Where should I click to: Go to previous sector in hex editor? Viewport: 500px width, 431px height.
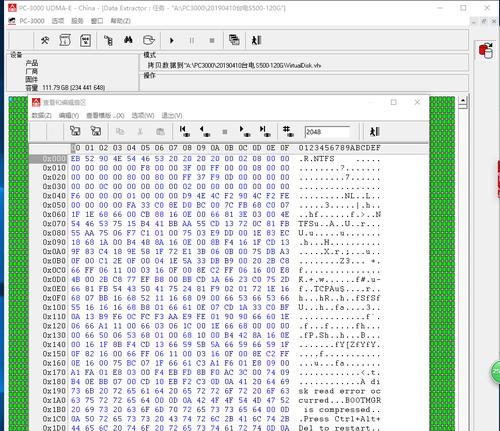205,131
